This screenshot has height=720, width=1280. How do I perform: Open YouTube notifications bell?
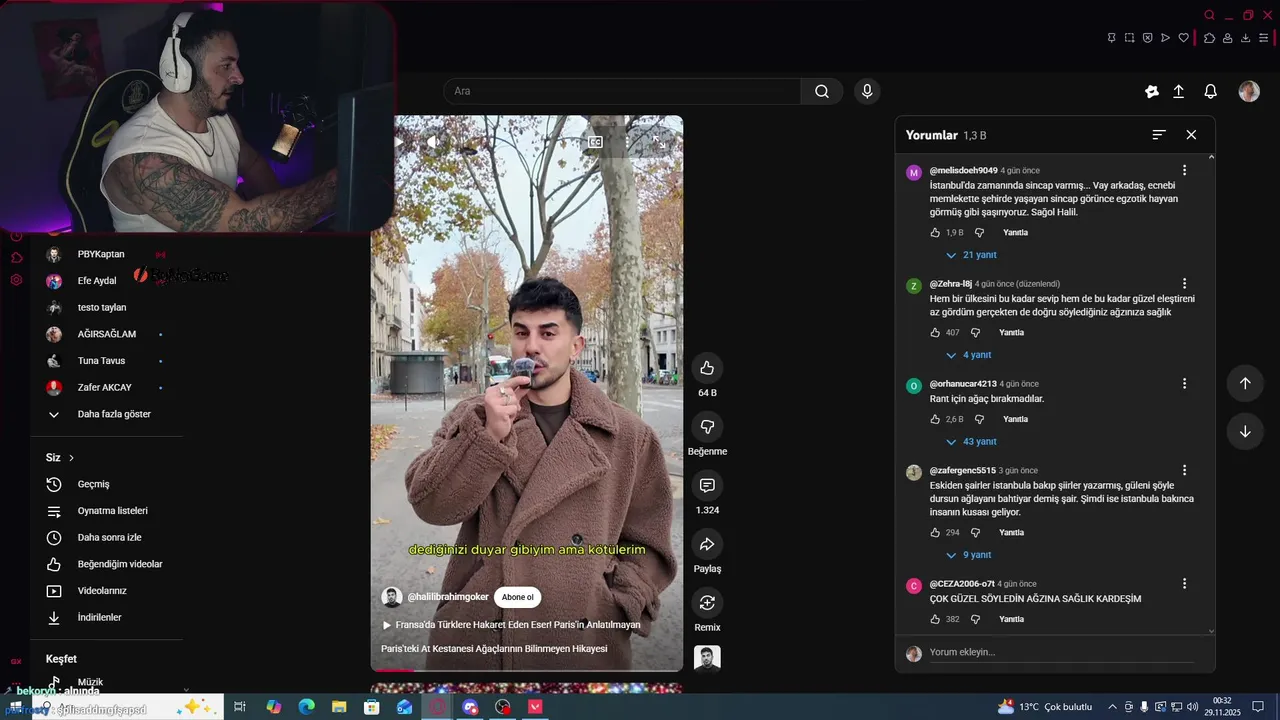[1210, 91]
